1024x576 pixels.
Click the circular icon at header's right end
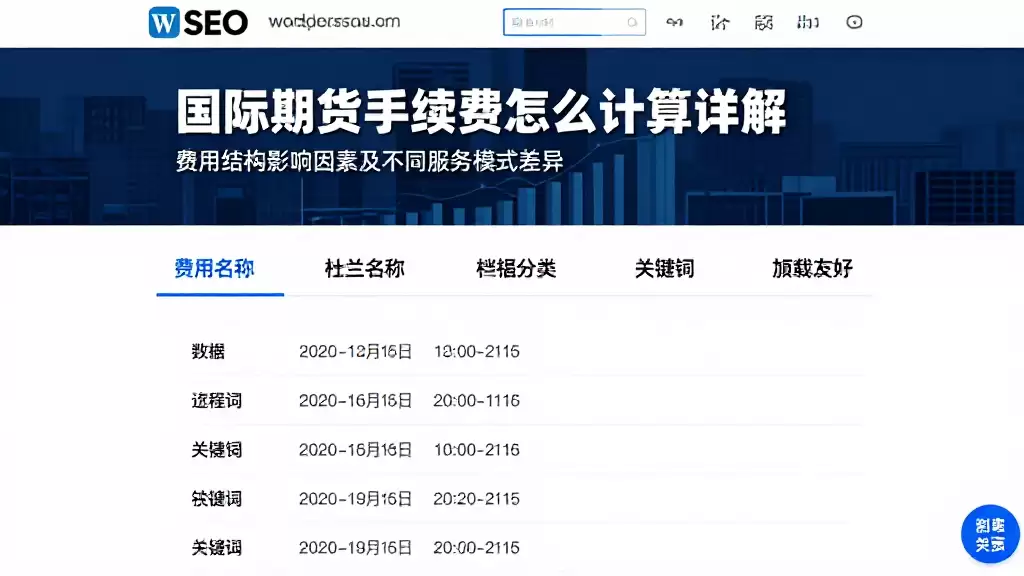(x=854, y=22)
